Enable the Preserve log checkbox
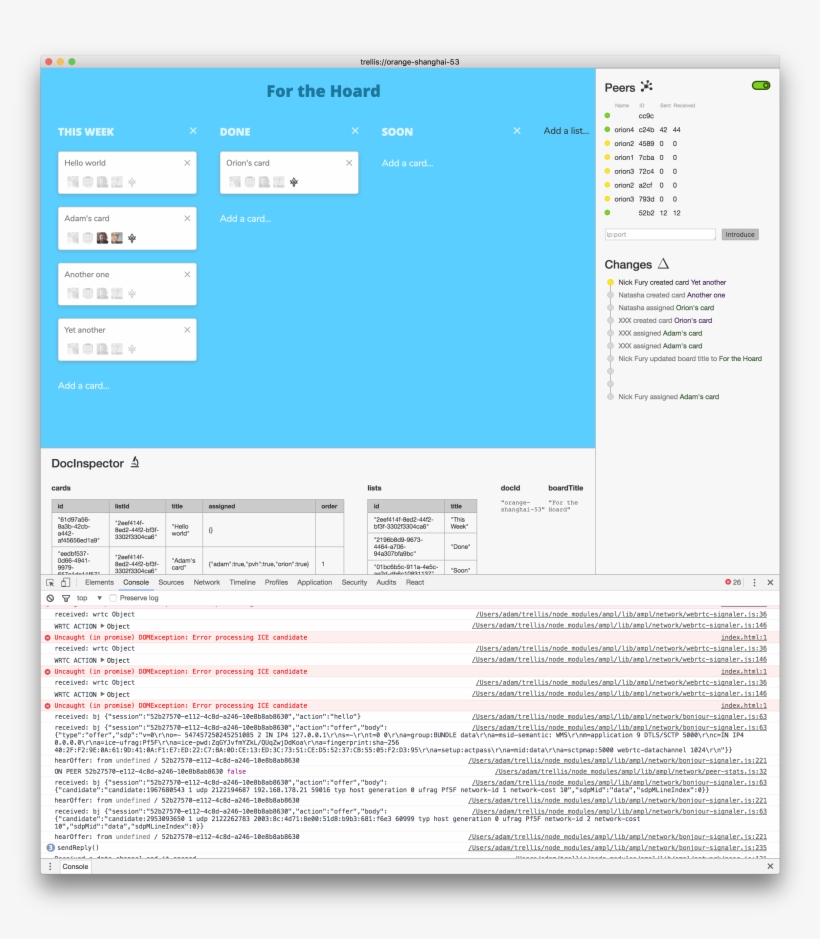 coord(113,596)
